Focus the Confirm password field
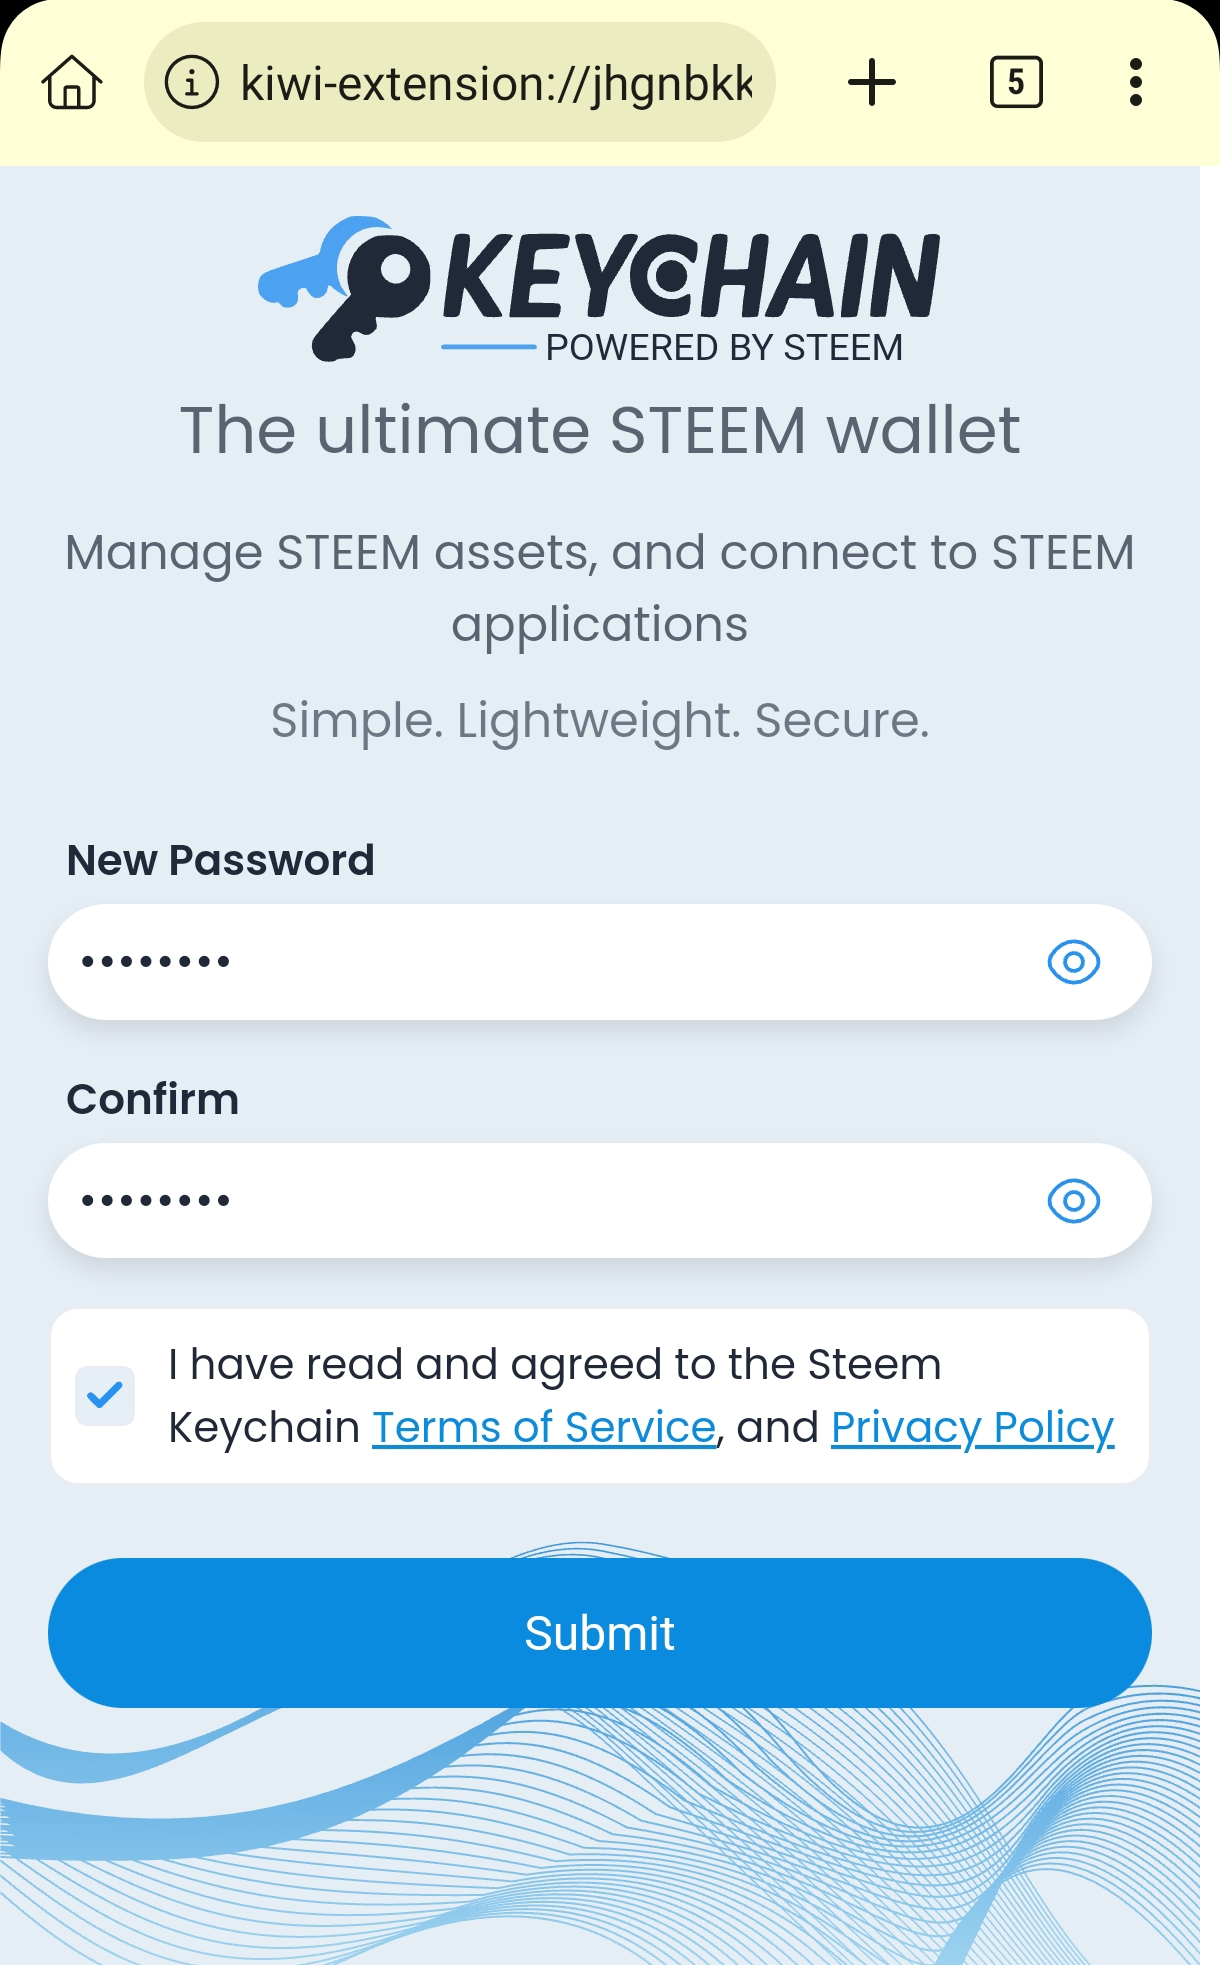The height and width of the screenshot is (1965, 1220). [540, 1200]
